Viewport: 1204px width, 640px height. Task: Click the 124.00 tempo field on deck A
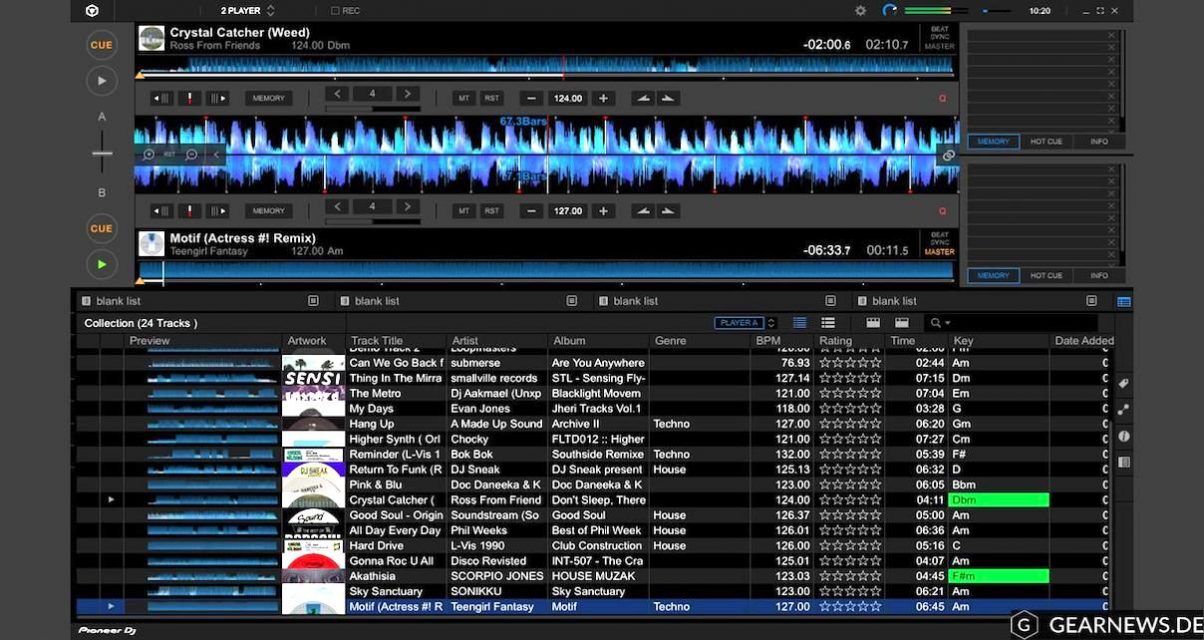pos(568,98)
